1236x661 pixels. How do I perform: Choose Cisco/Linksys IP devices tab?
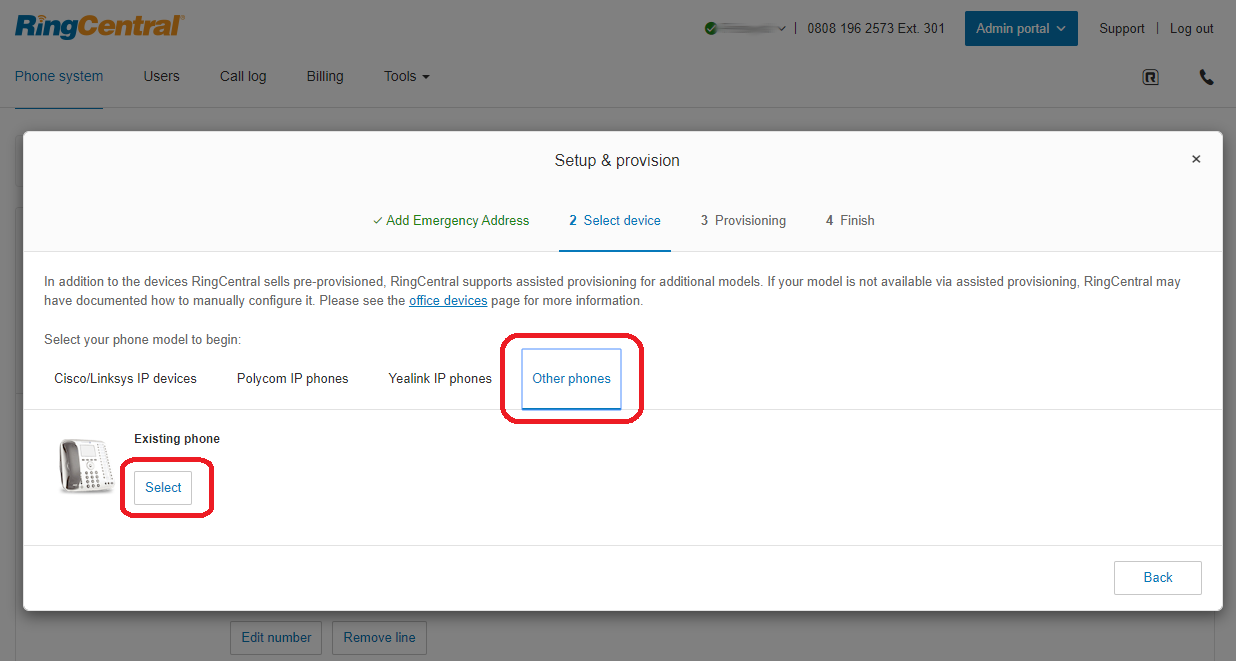coord(125,379)
